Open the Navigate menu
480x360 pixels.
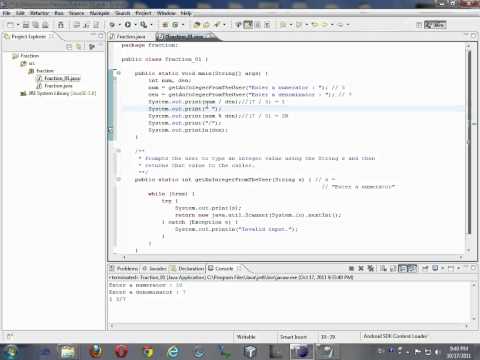tap(99, 13)
